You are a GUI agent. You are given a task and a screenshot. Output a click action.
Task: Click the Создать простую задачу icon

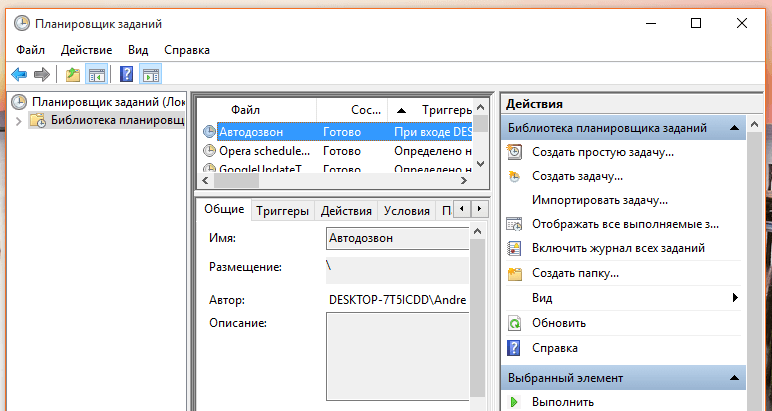click(x=515, y=152)
